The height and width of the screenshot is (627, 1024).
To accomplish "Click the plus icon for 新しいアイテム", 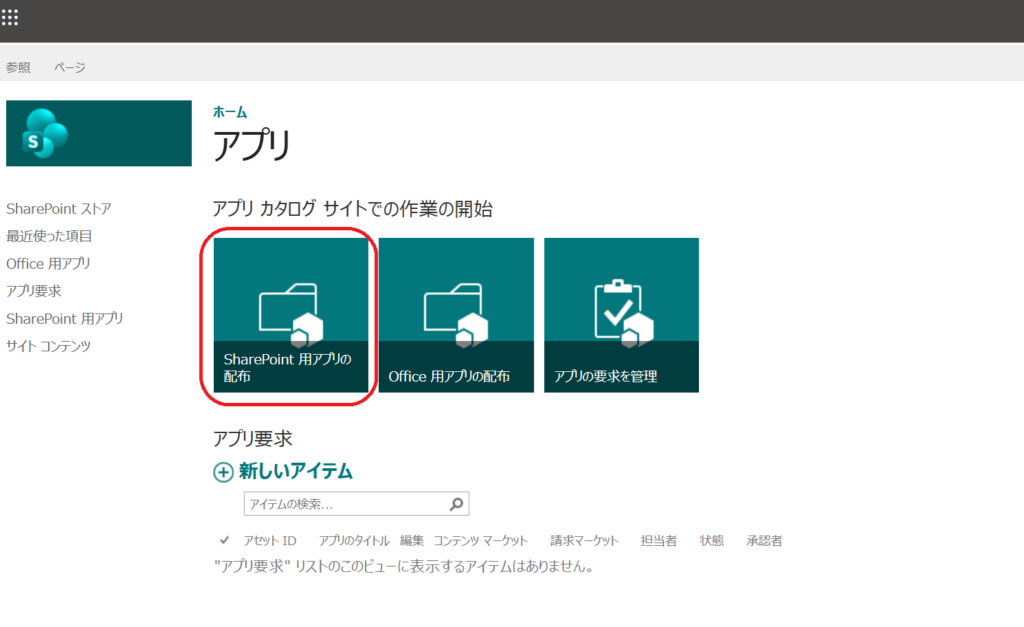I will coord(223,472).
